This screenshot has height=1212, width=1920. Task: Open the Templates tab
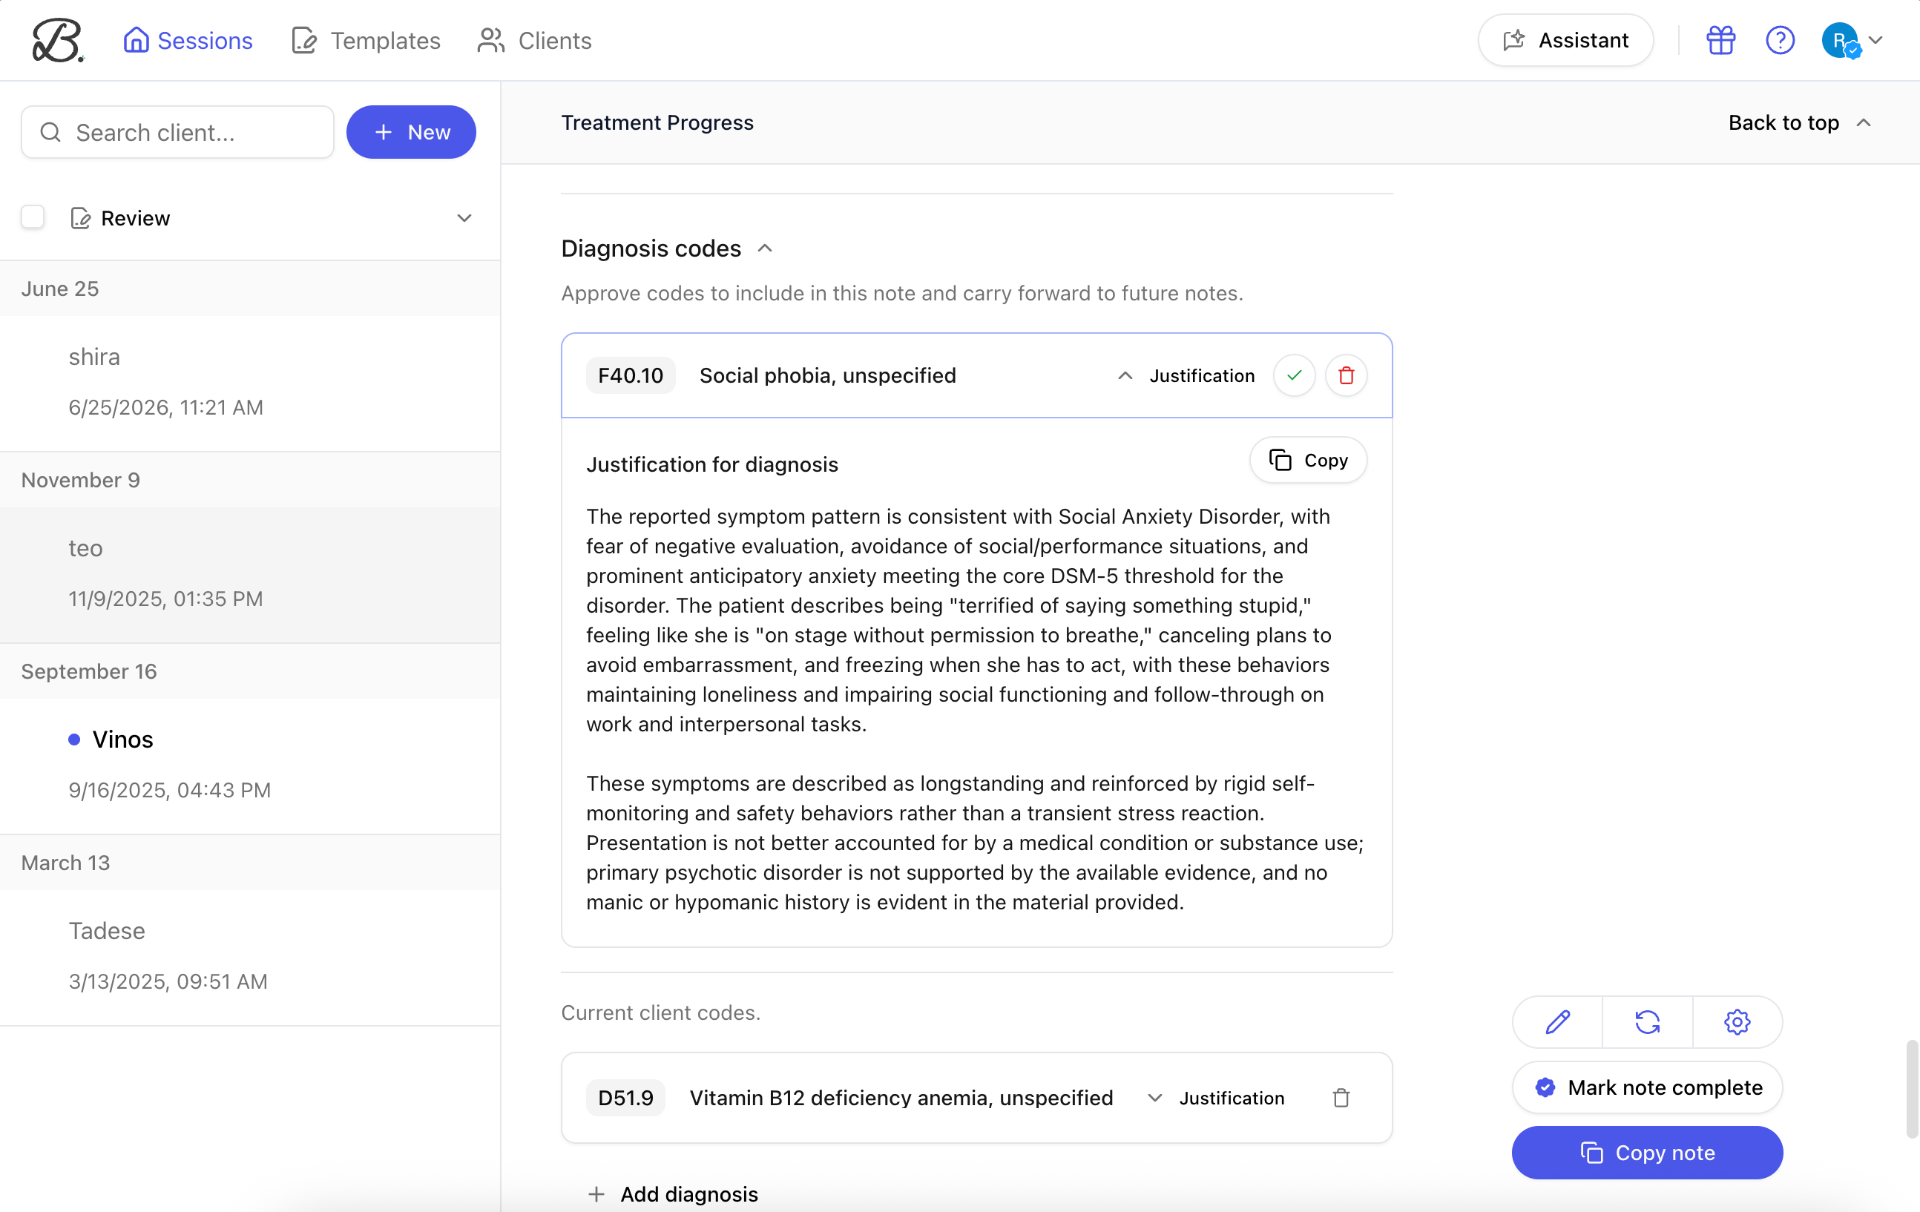pyautogui.click(x=365, y=41)
